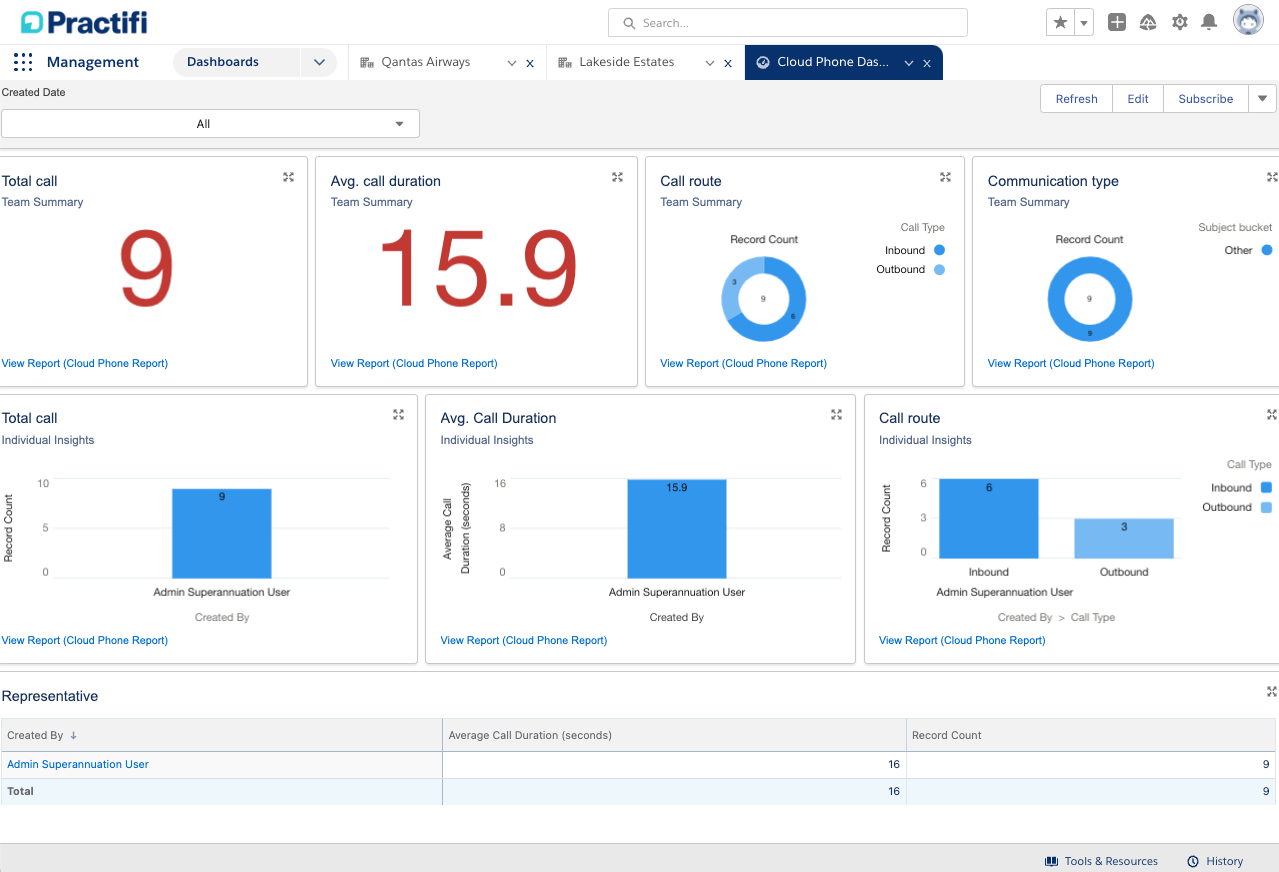The height and width of the screenshot is (872, 1279).
Task: Open the notifications bell icon
Action: (1210, 21)
